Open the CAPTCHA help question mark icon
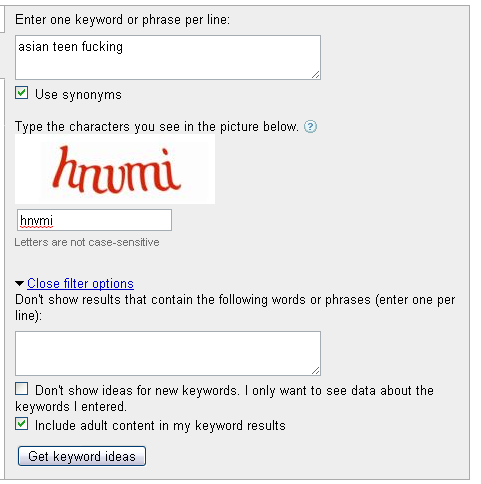 (x=310, y=127)
